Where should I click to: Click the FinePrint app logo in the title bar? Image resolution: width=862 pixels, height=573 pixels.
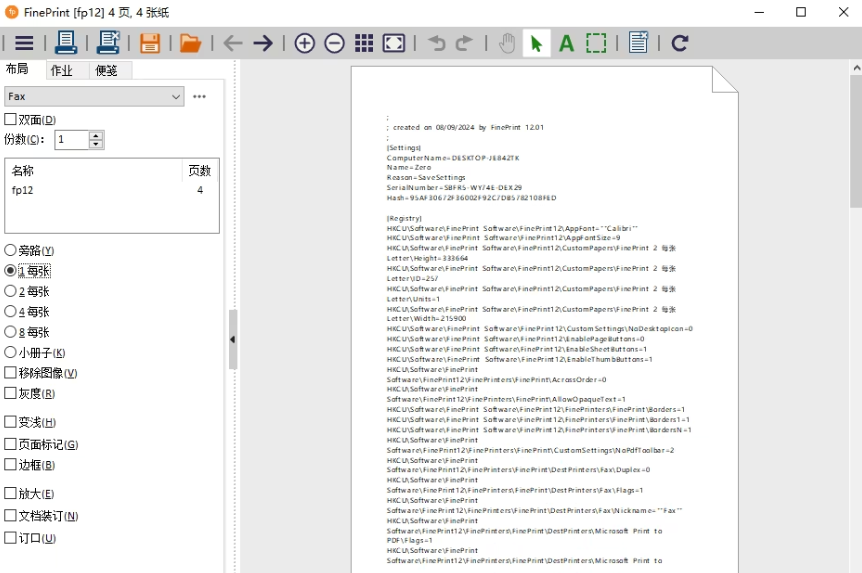click(x=12, y=12)
